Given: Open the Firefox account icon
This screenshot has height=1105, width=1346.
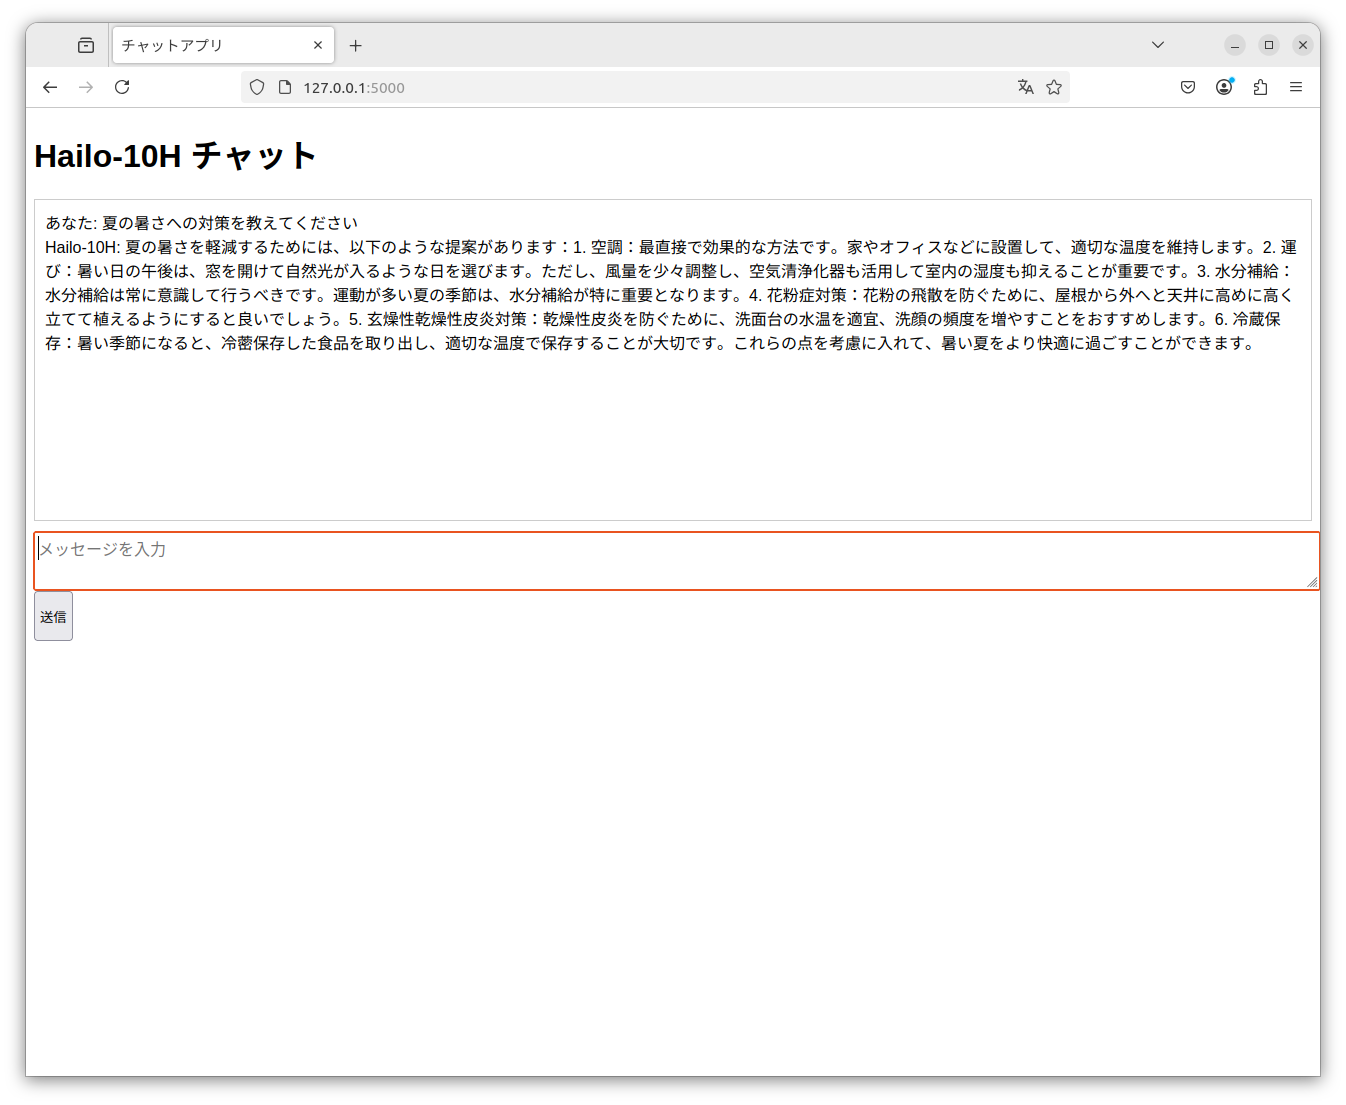Looking at the screenshot, I should coord(1224,87).
